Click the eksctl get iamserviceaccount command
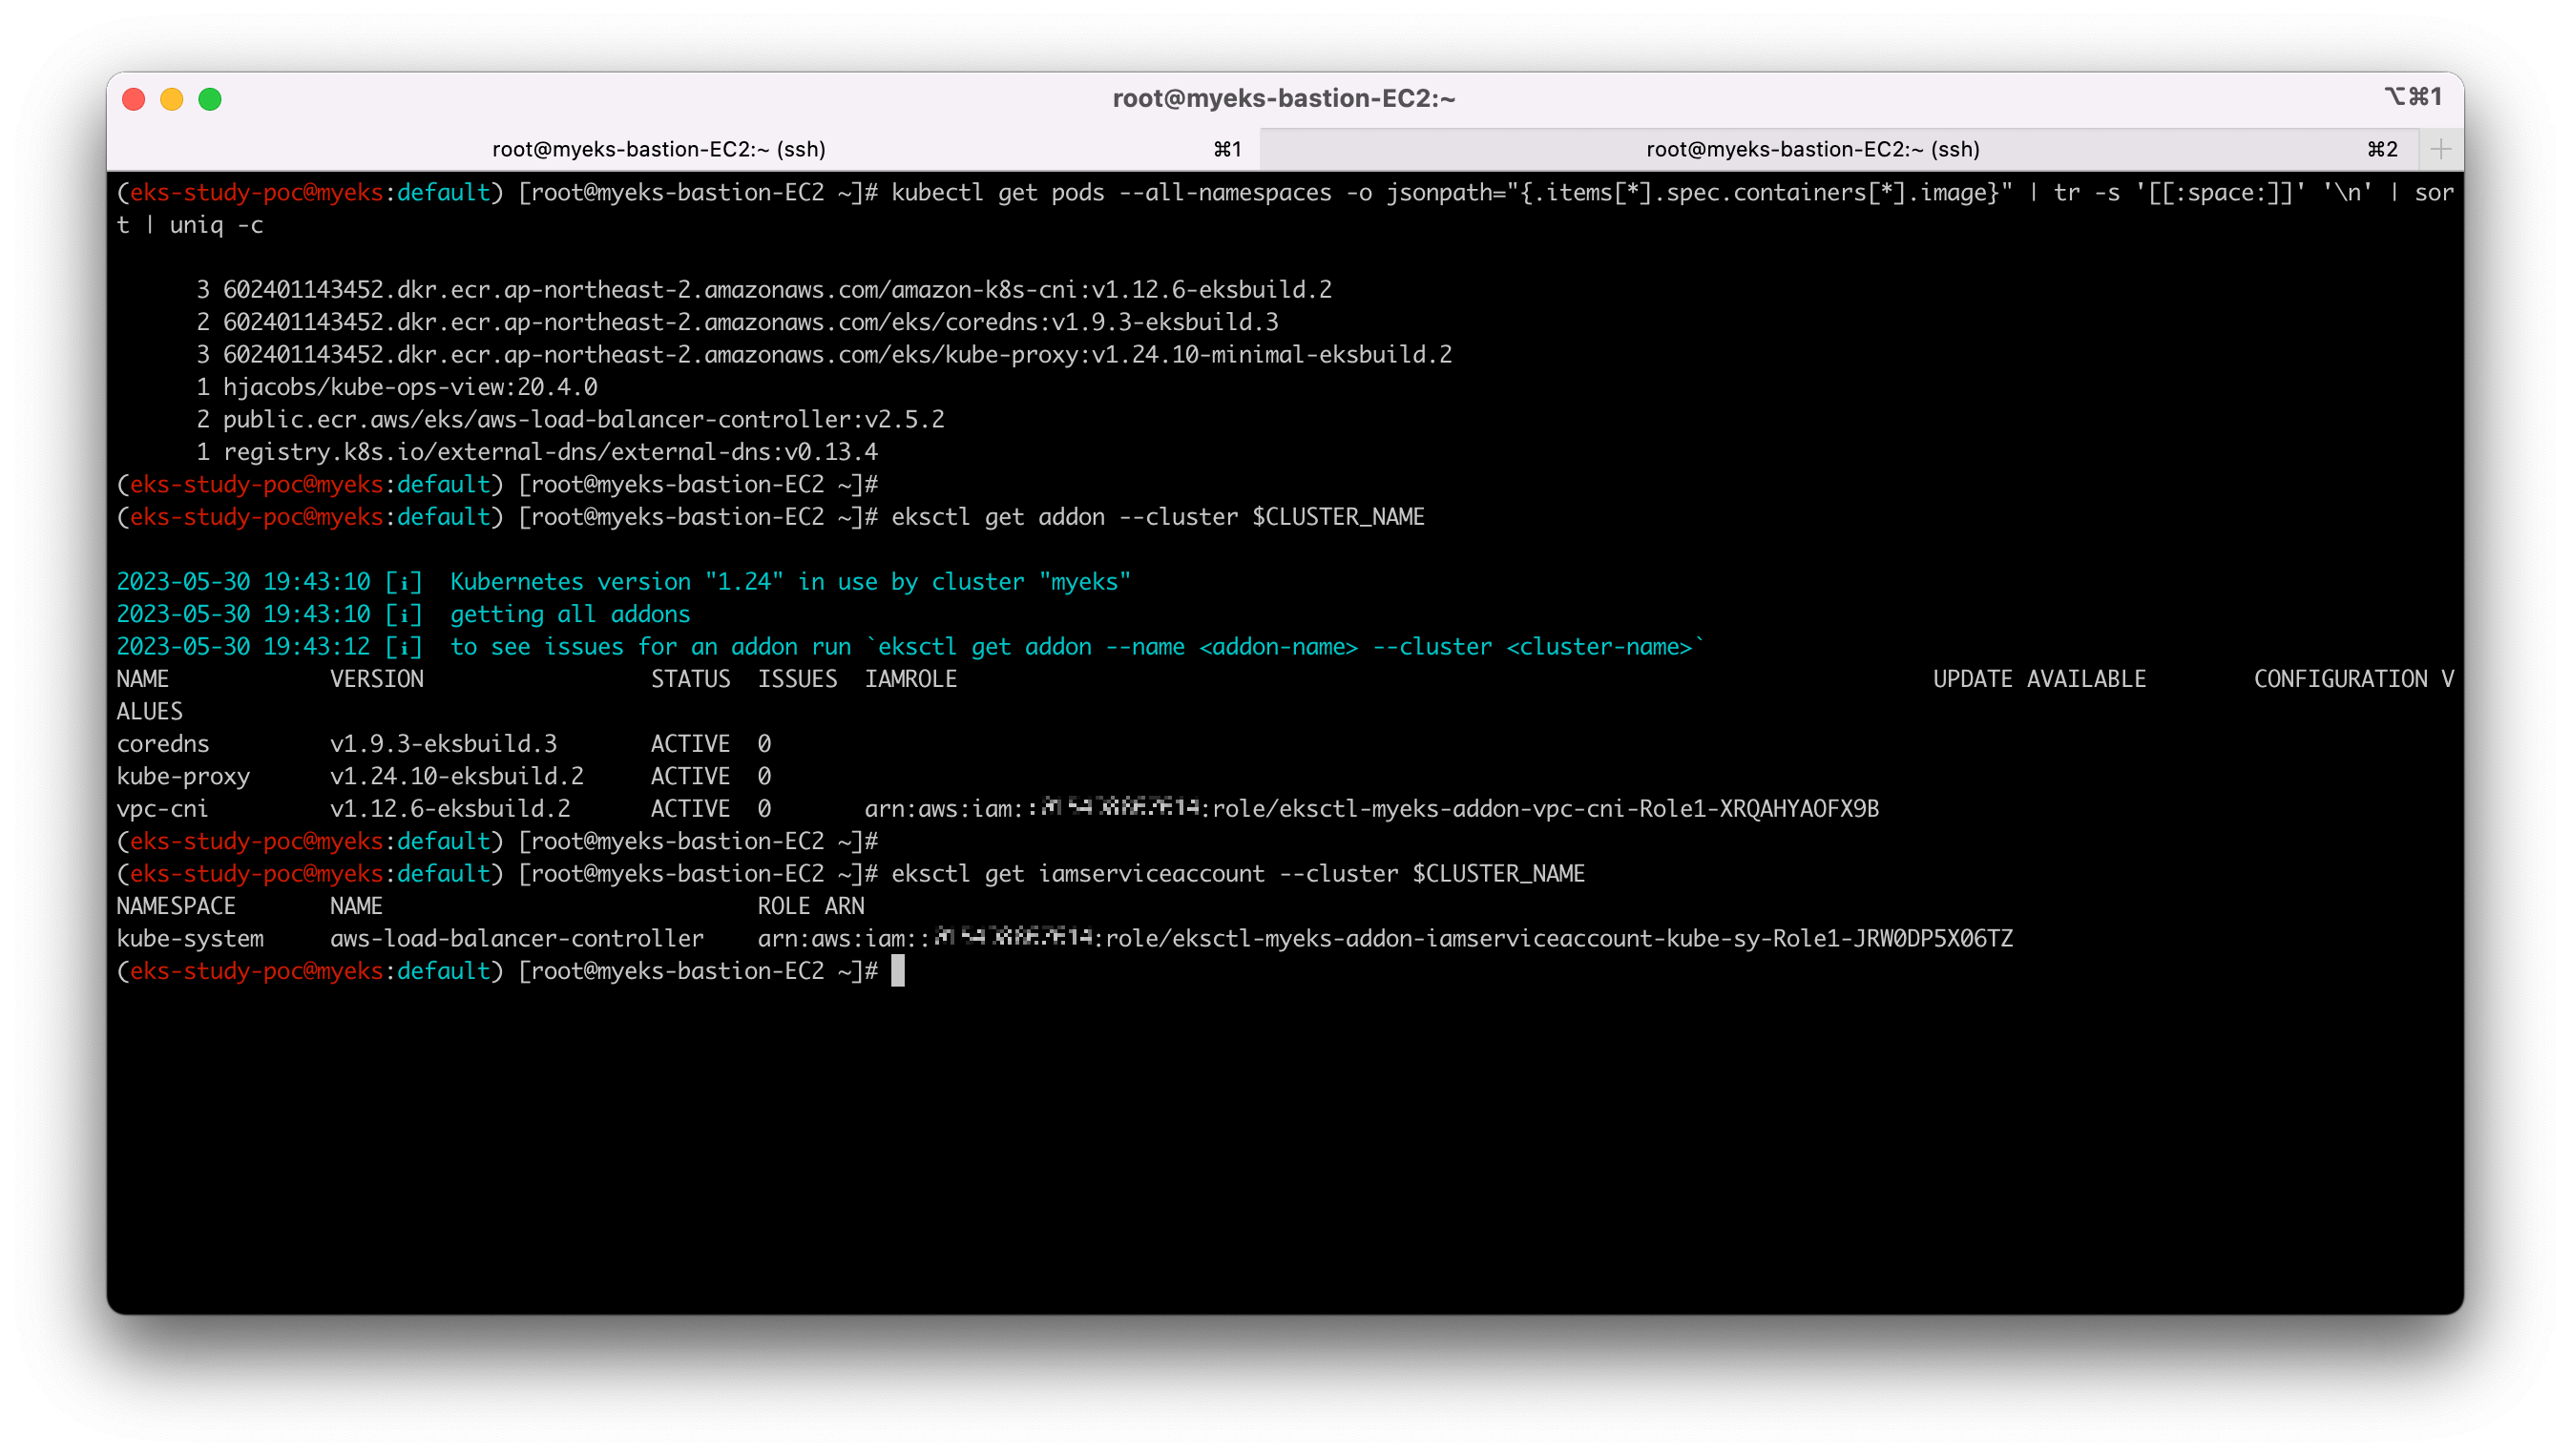2571x1456 pixels. [1237, 873]
